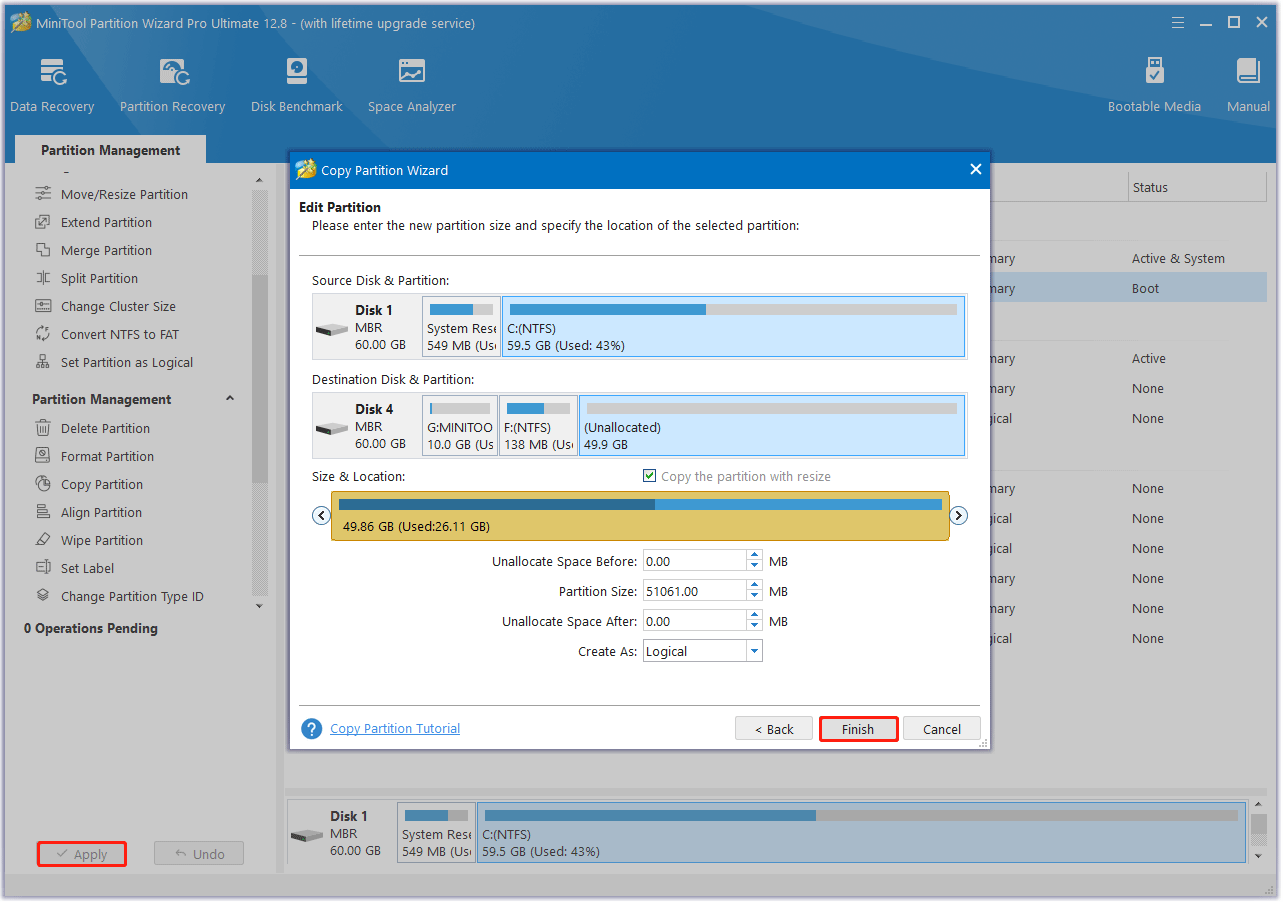Click the yellow partition size bar
Image resolution: width=1283 pixels, height=902 pixels.
[x=640, y=516]
